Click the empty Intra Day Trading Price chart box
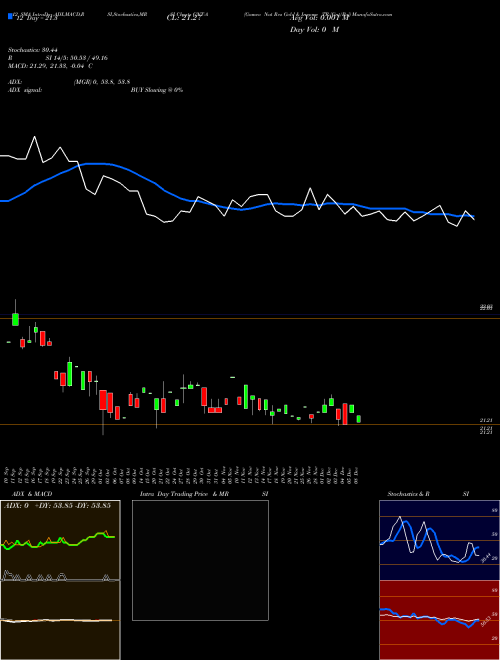 [x=200, y=560]
